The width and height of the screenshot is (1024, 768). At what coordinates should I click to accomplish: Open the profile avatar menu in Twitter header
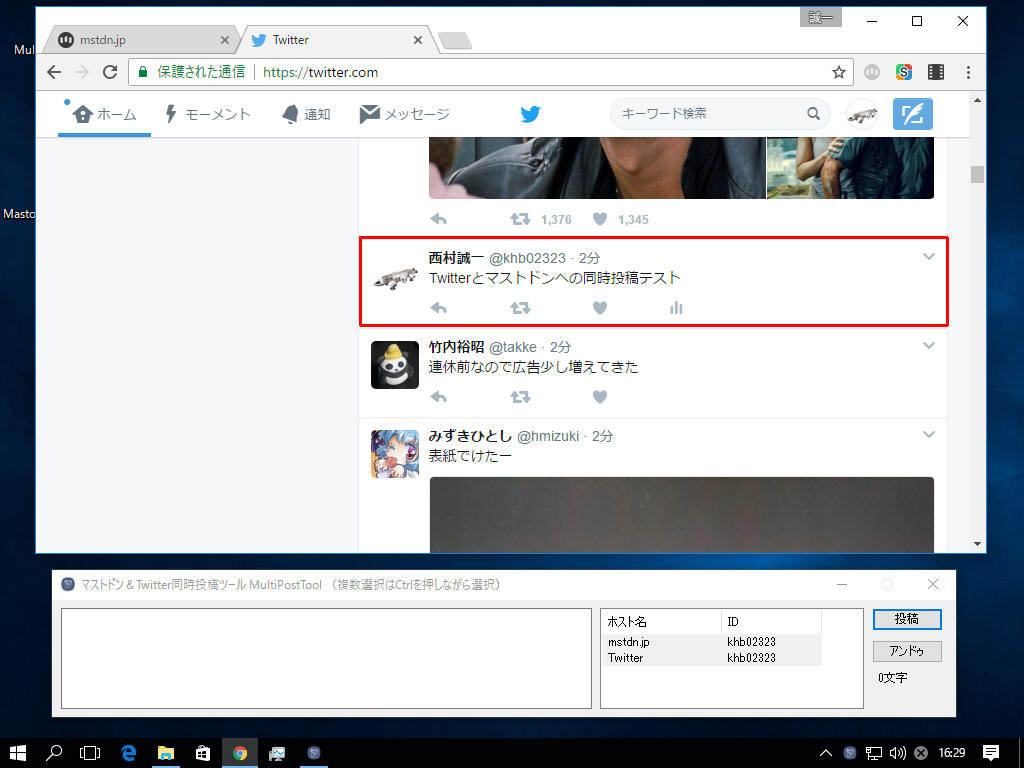861,114
